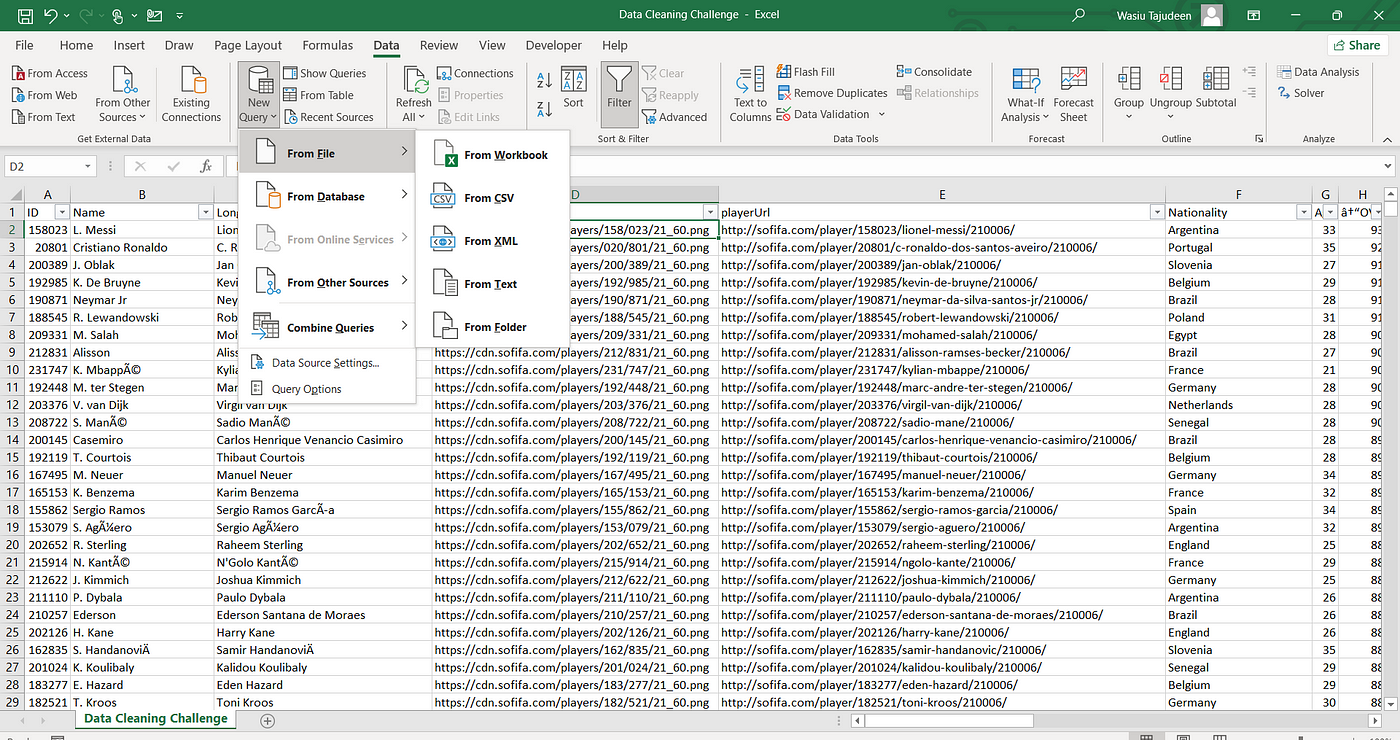Image resolution: width=1400 pixels, height=740 pixels.
Task: Expand From Database submenu
Action: tap(327, 197)
